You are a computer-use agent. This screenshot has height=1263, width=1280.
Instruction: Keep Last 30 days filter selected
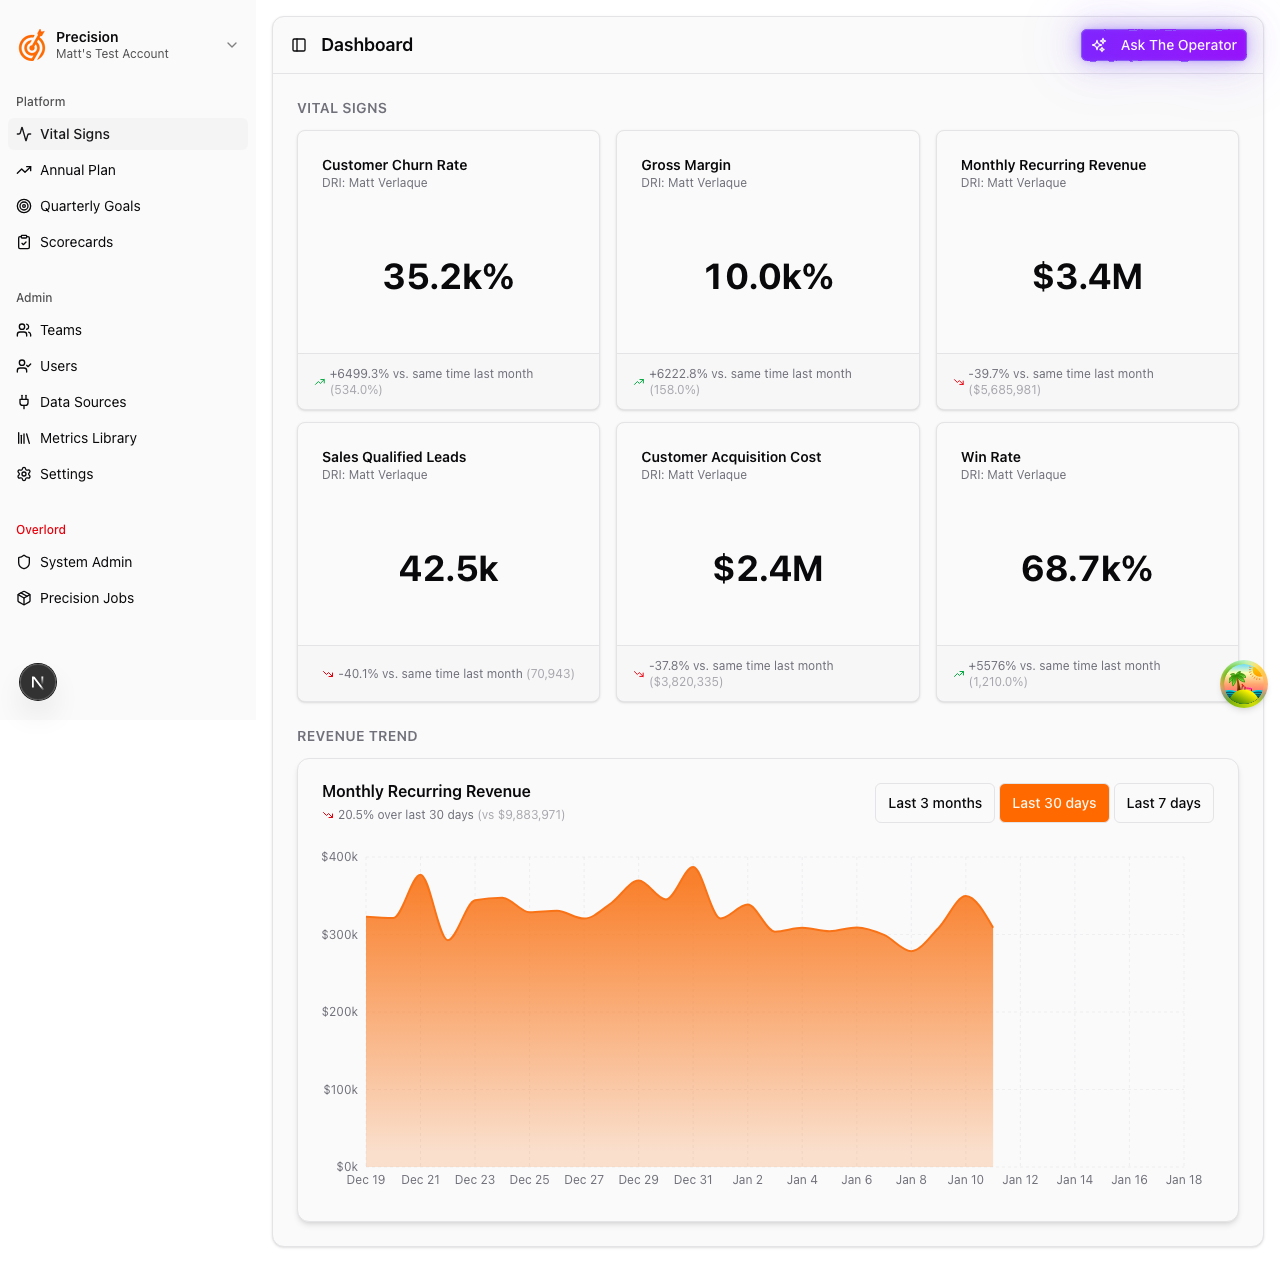(1054, 803)
